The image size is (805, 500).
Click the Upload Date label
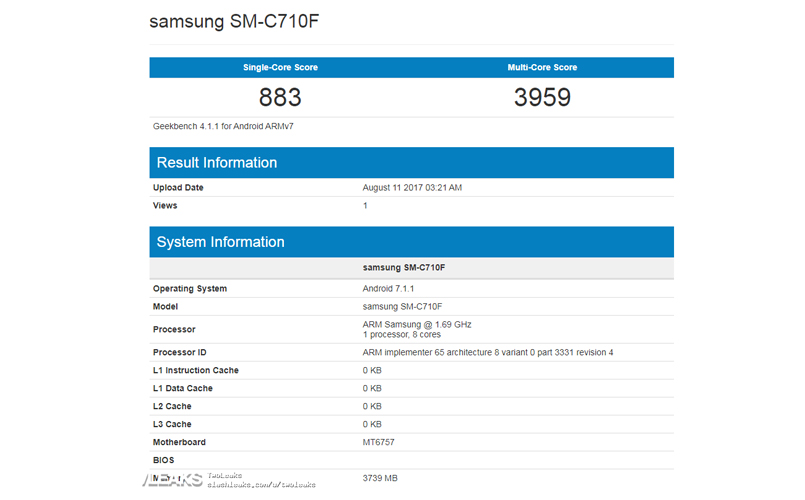178,187
